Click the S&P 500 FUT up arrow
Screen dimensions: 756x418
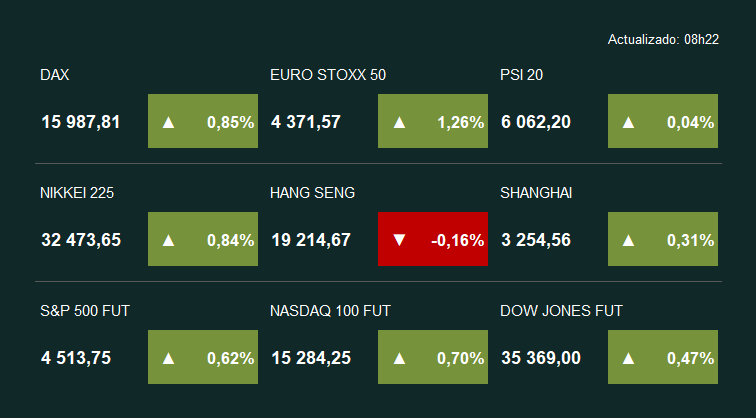tap(168, 358)
